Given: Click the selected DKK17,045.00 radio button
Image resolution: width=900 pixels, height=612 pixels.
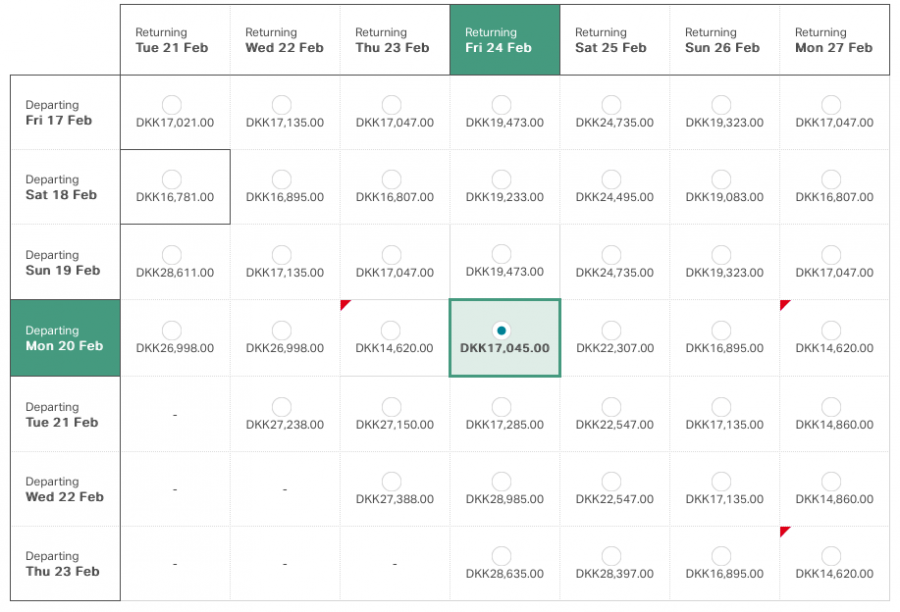Looking at the screenshot, I should (502, 330).
